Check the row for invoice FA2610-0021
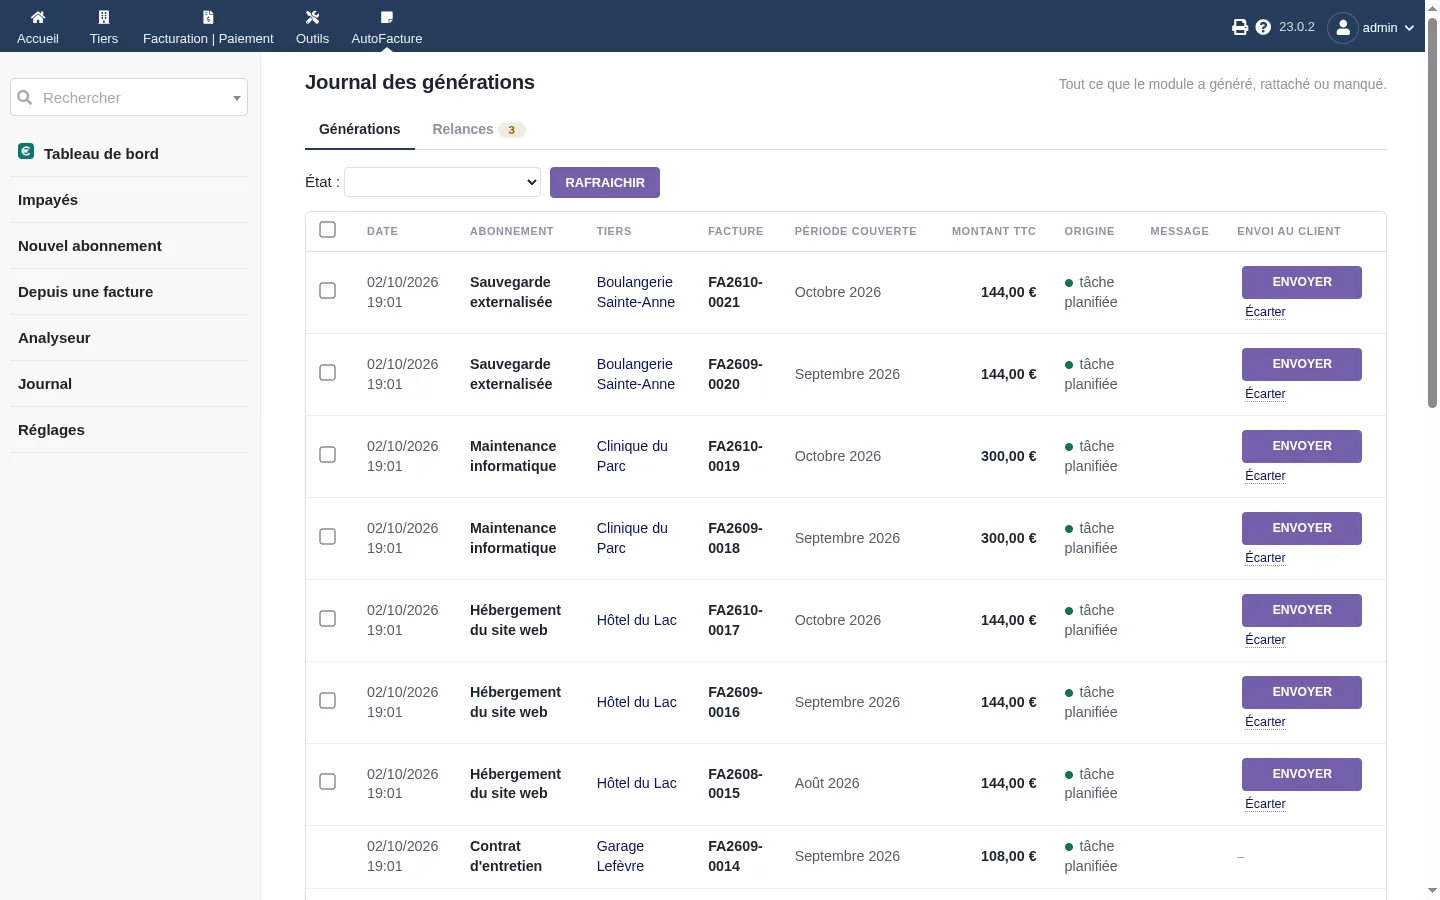1440x900 pixels. point(327,291)
